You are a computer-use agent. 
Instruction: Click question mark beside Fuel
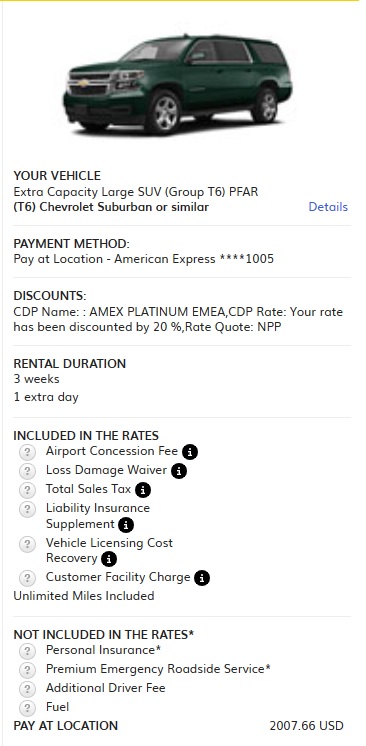coord(28,708)
